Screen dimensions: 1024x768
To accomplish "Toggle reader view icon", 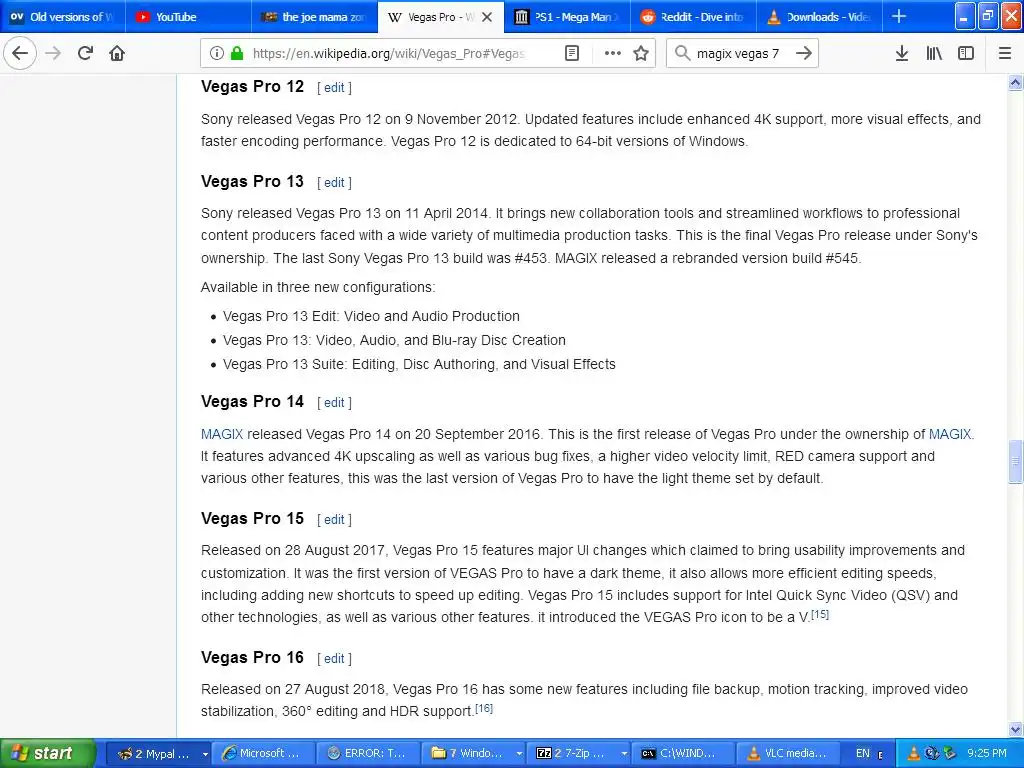I will click(x=571, y=53).
